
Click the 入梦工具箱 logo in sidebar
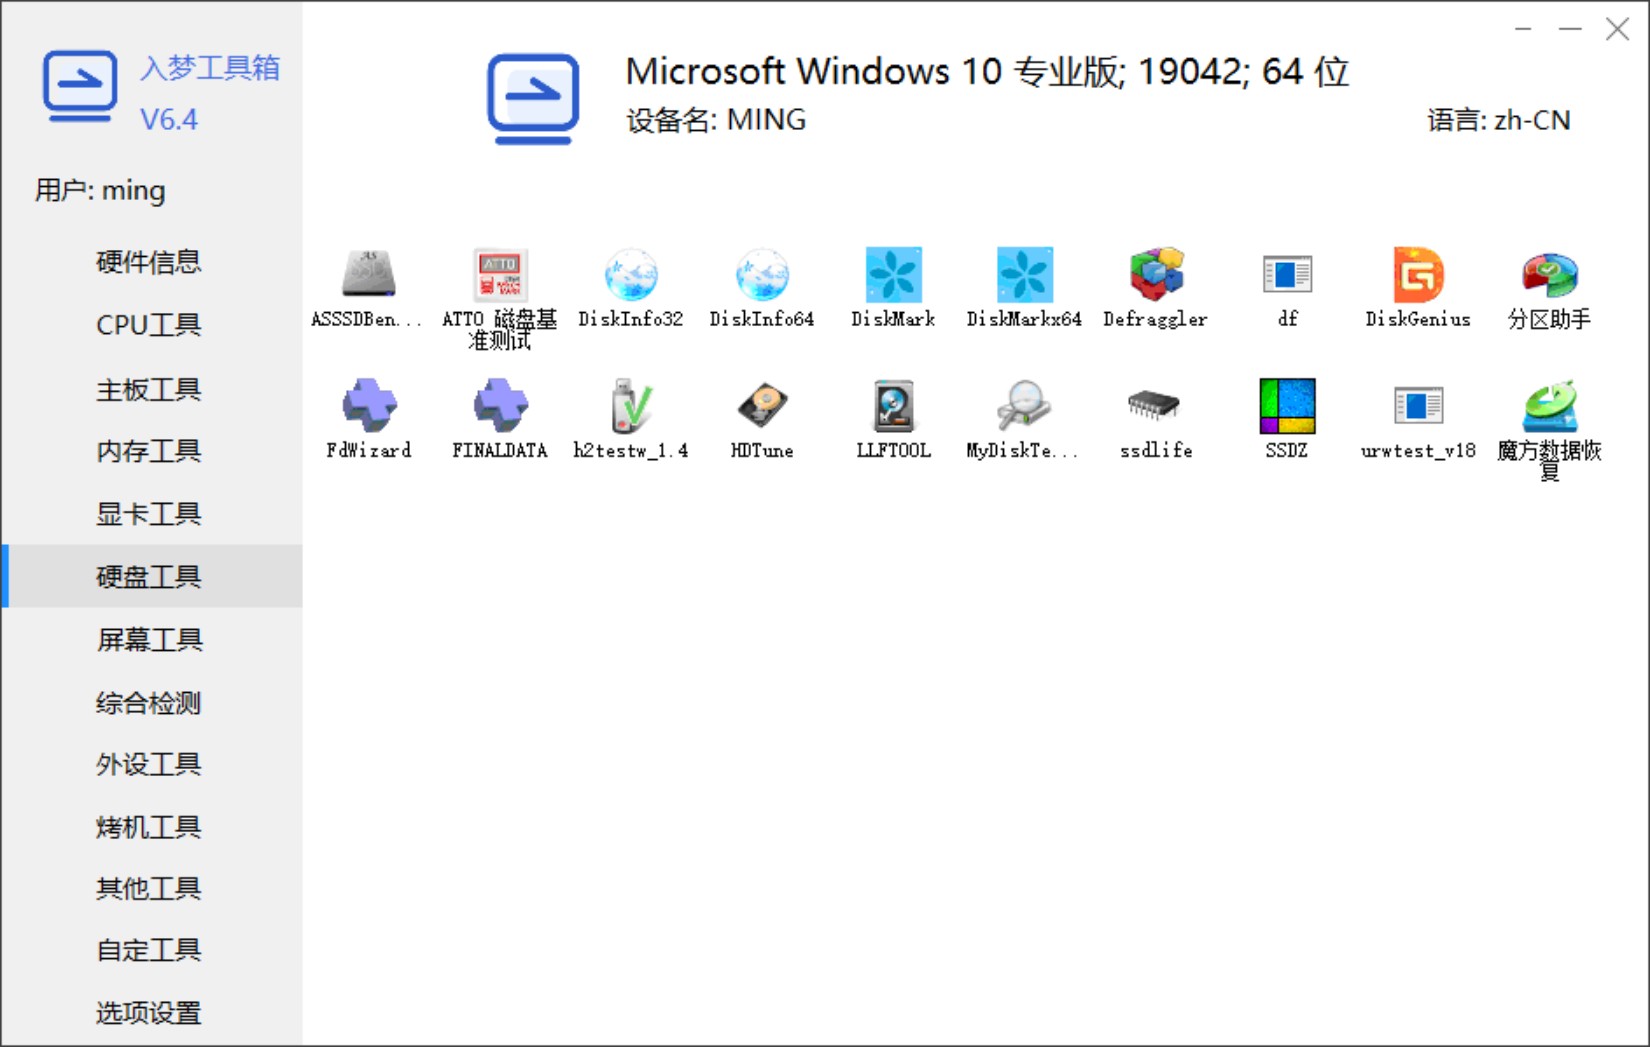point(80,87)
